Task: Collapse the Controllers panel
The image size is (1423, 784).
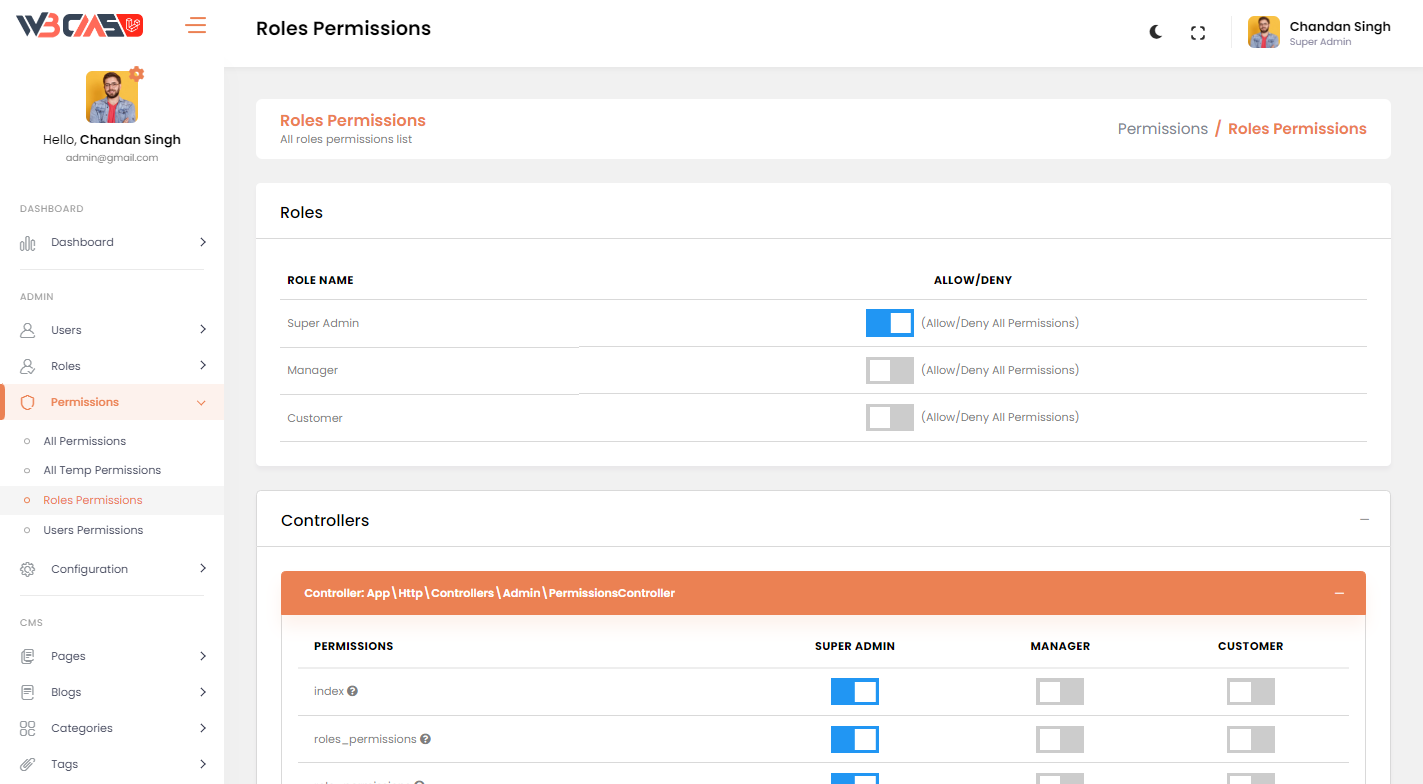Action: click(x=1364, y=520)
